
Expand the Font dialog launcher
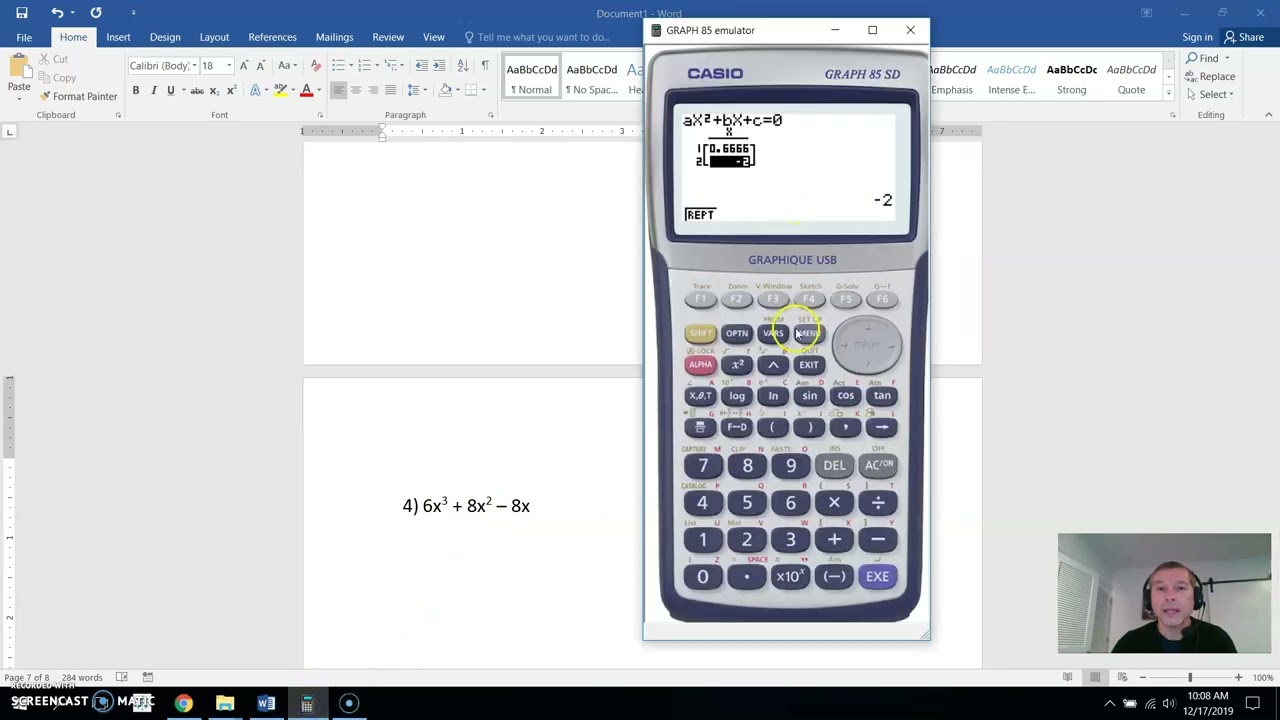[x=320, y=115]
